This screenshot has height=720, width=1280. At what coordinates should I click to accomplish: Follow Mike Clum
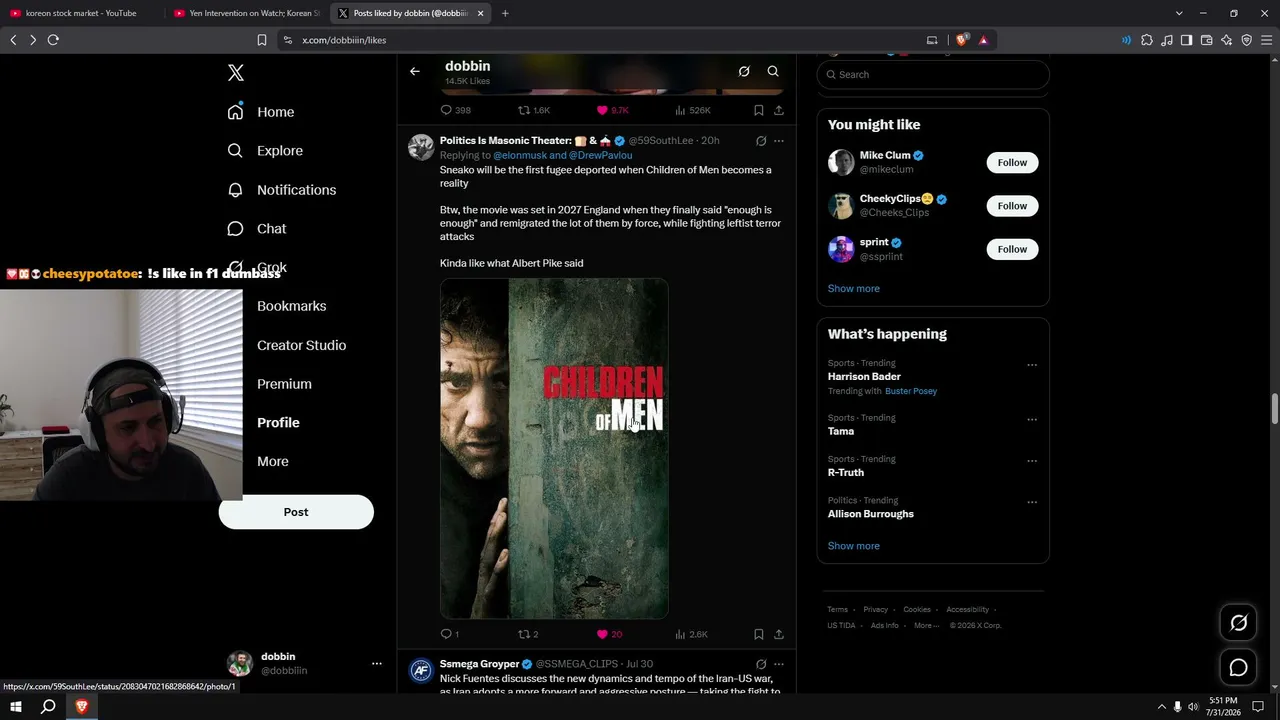1012,162
